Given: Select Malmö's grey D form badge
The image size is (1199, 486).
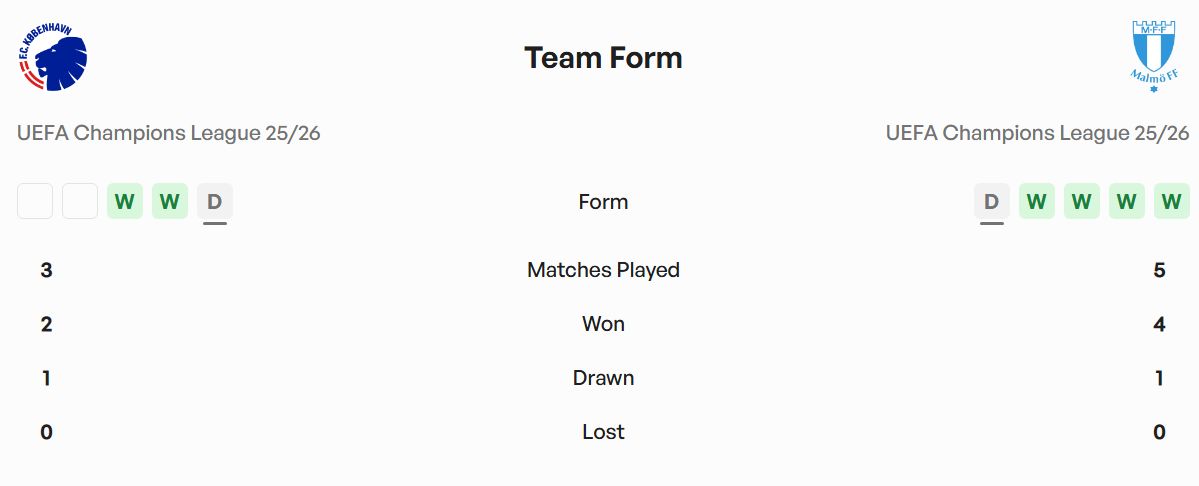Looking at the screenshot, I should pyautogui.click(x=991, y=202).
